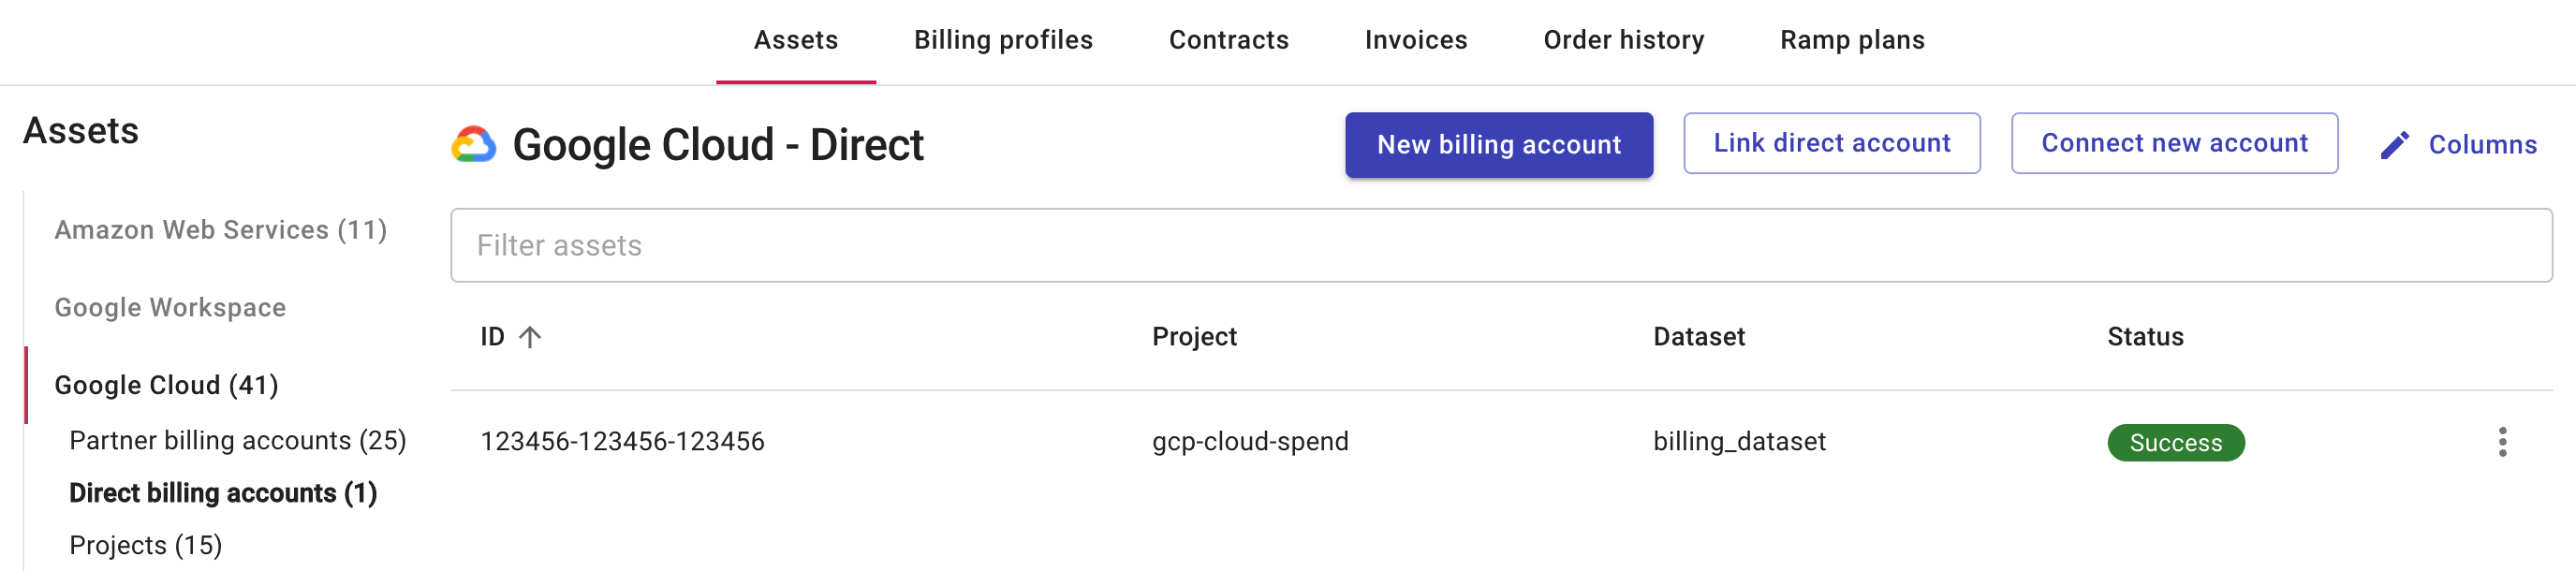This screenshot has height=571, width=2576.
Task: Click the New billing account button
Action: point(1498,144)
